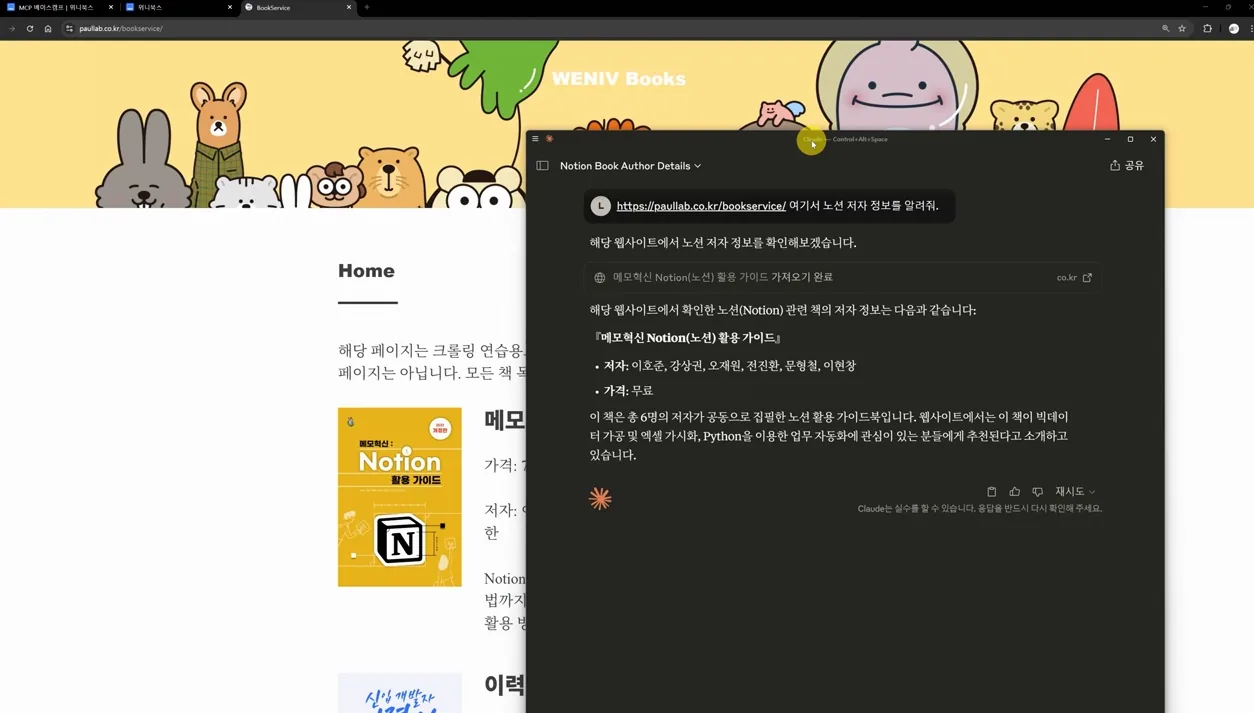Switch to the MCP 베이스캠프 browser tab
Screen dimensions: 1254x713
click(58, 7)
